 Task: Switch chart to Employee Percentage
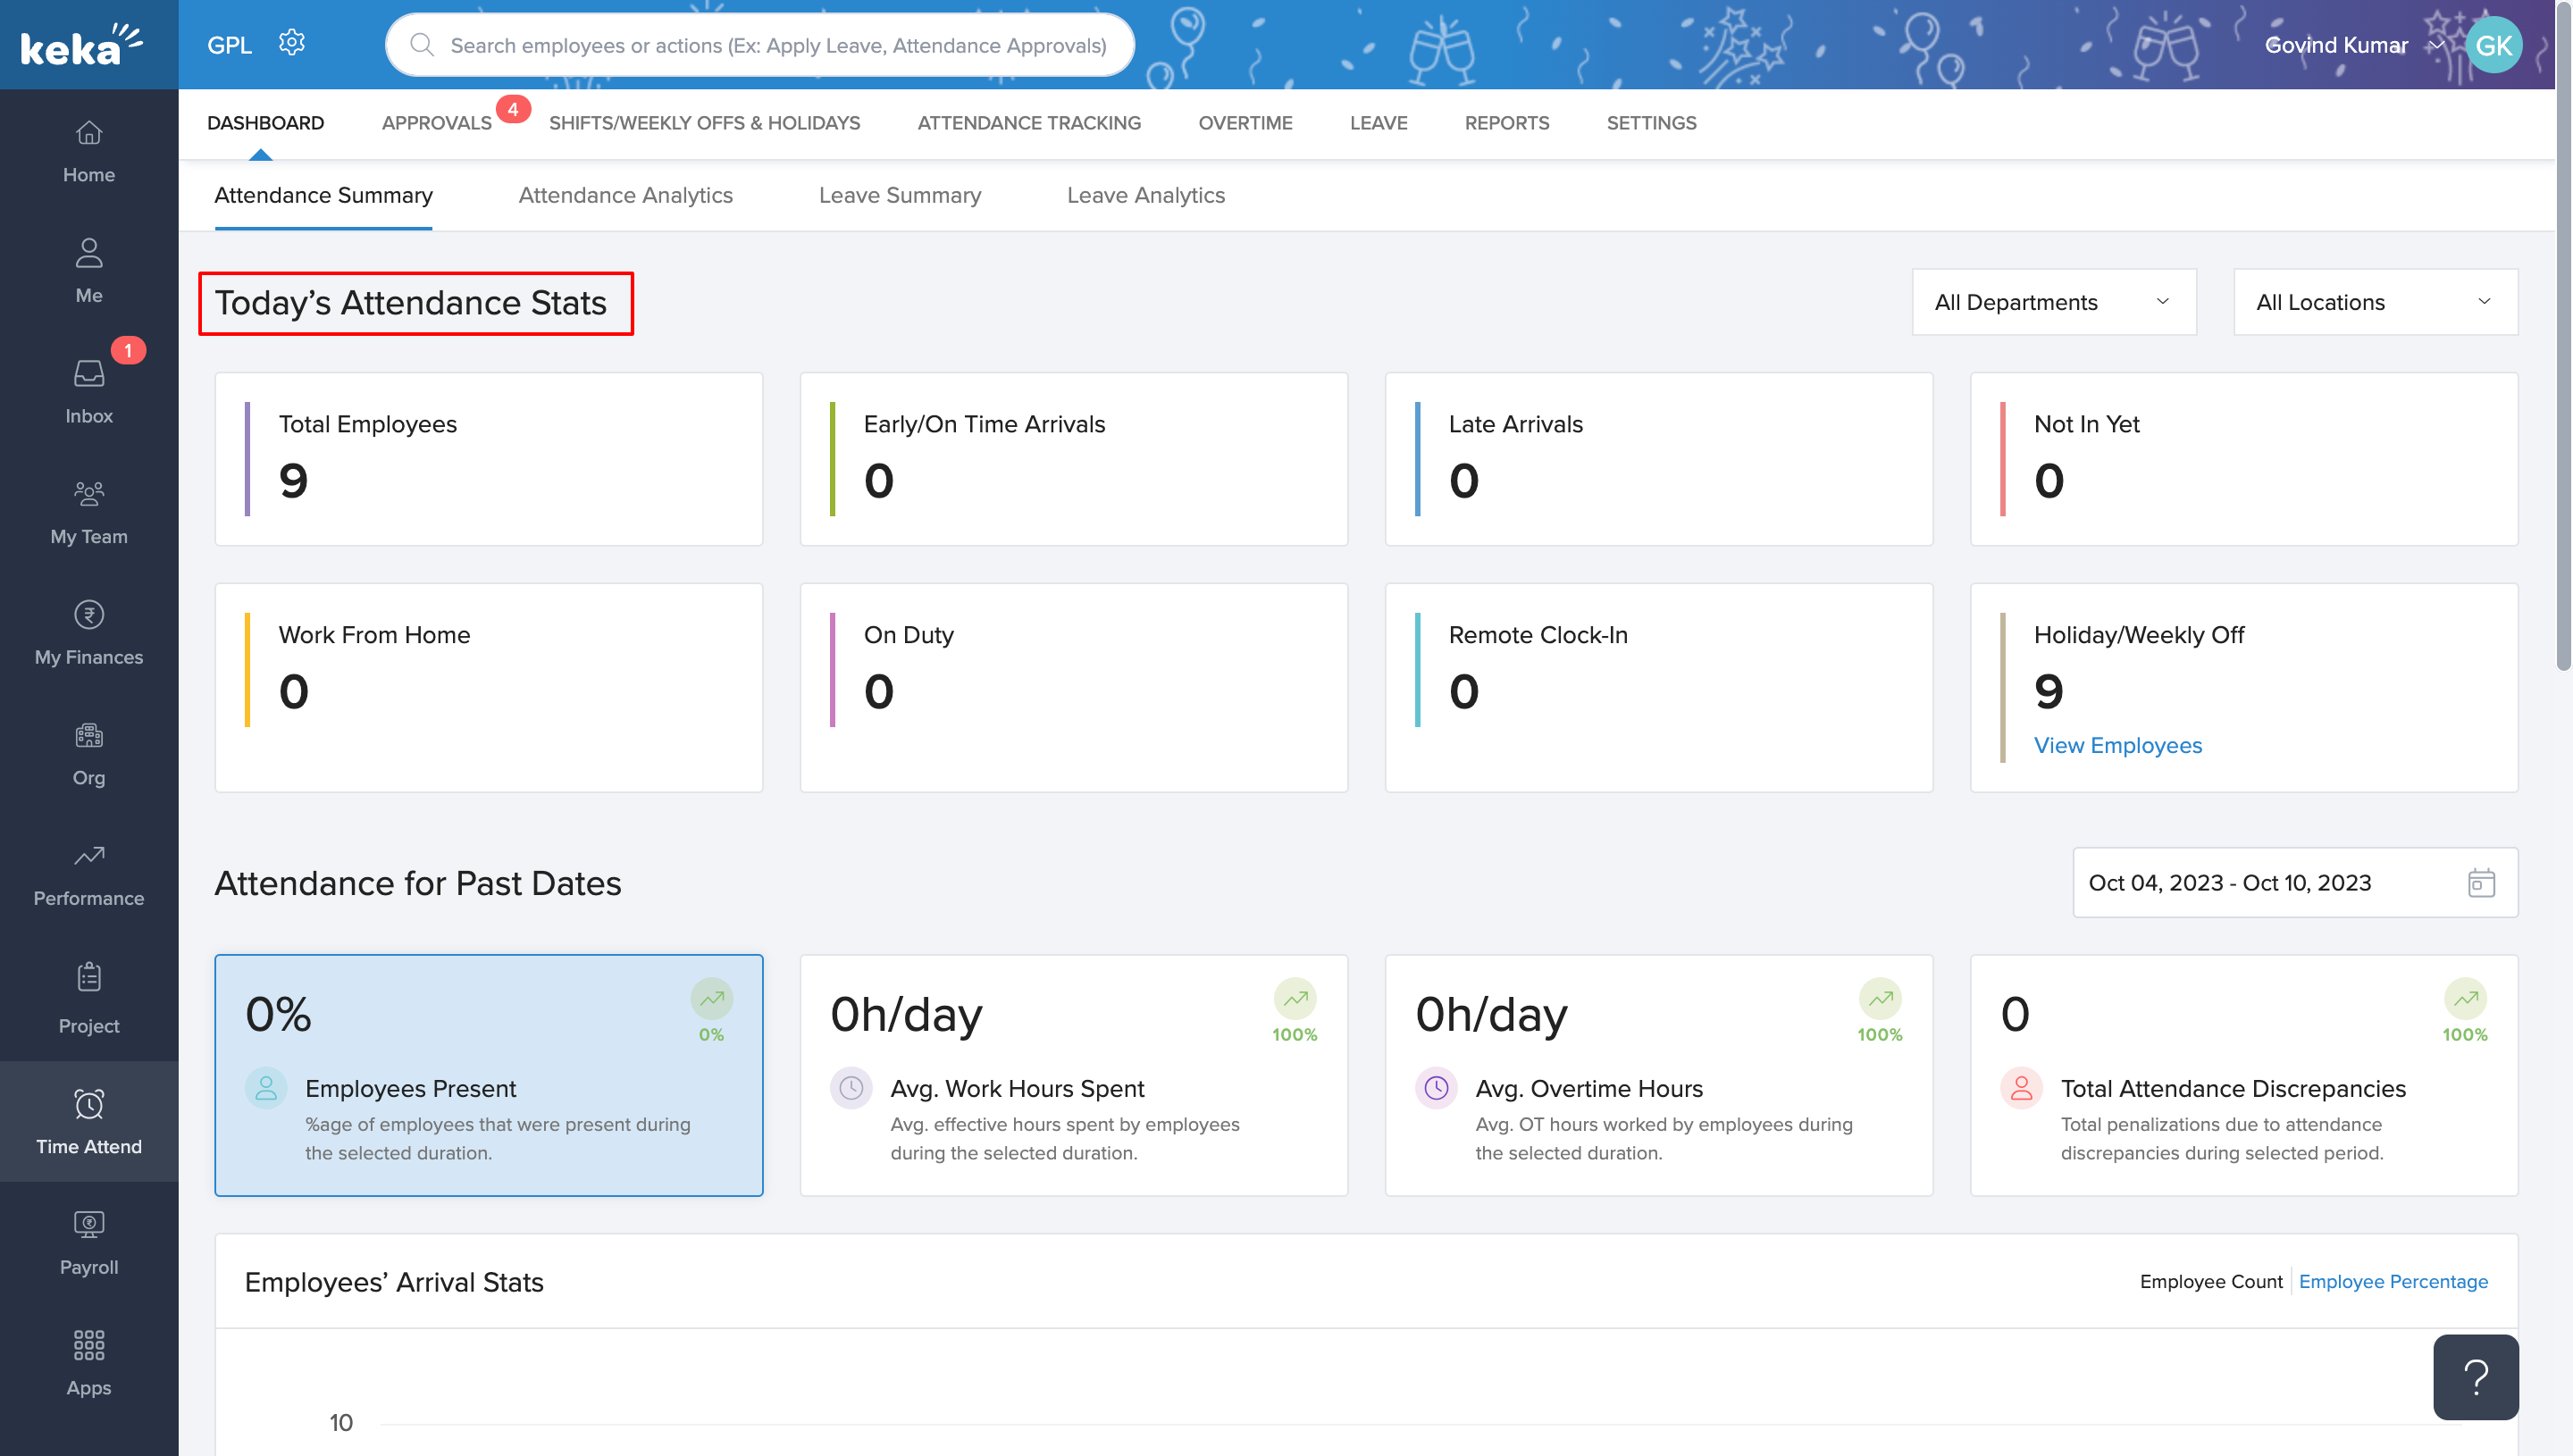[2392, 1281]
